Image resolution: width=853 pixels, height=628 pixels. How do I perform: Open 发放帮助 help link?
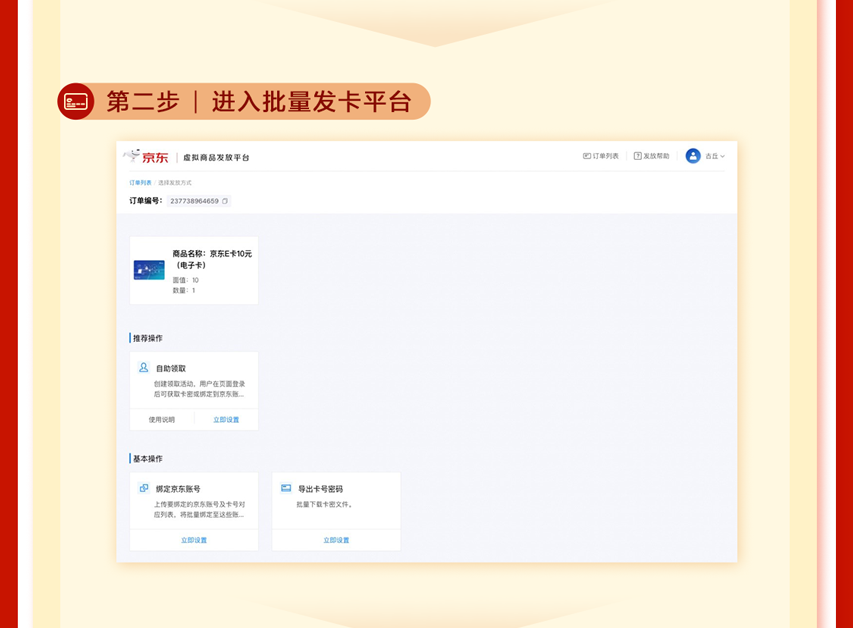tap(651, 156)
